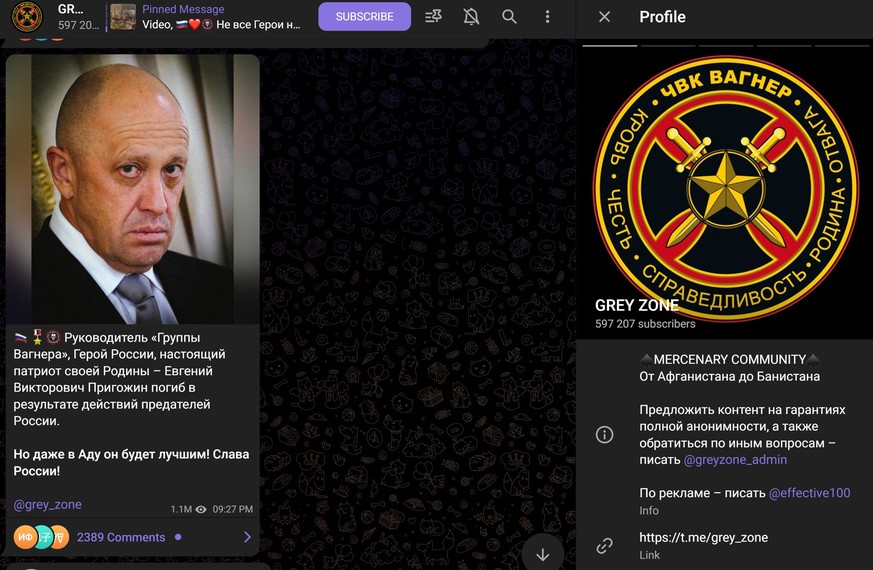Select the first profile photo indicator segment

click(x=610, y=46)
